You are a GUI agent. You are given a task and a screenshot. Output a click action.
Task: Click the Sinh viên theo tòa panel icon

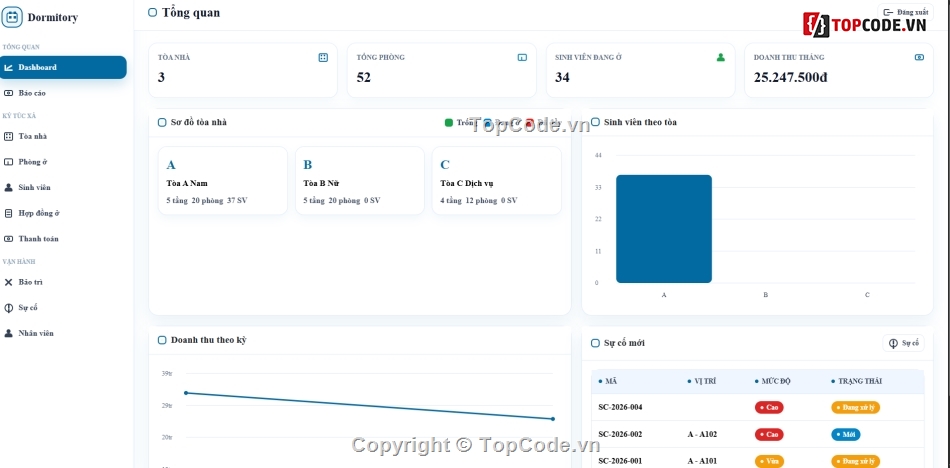click(596, 122)
